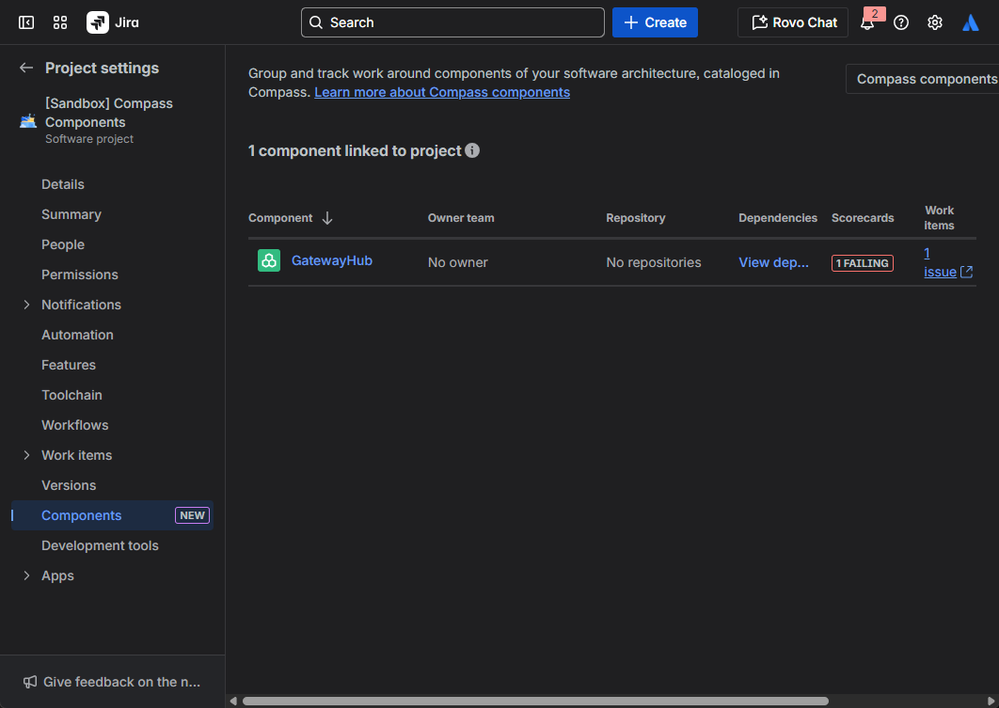Click the No owner cell
Screen dimensions: 999x708
pos(457,263)
